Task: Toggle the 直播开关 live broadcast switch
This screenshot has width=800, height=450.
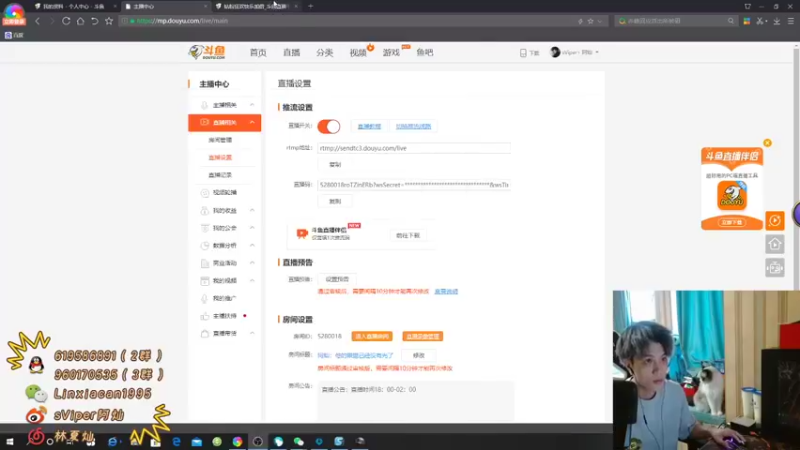Action: click(x=329, y=127)
